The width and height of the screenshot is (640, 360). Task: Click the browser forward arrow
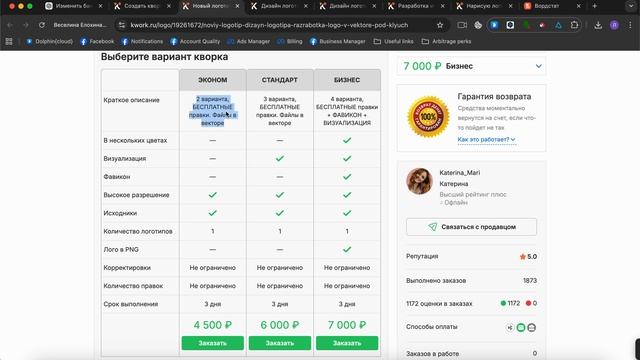(x=26, y=25)
